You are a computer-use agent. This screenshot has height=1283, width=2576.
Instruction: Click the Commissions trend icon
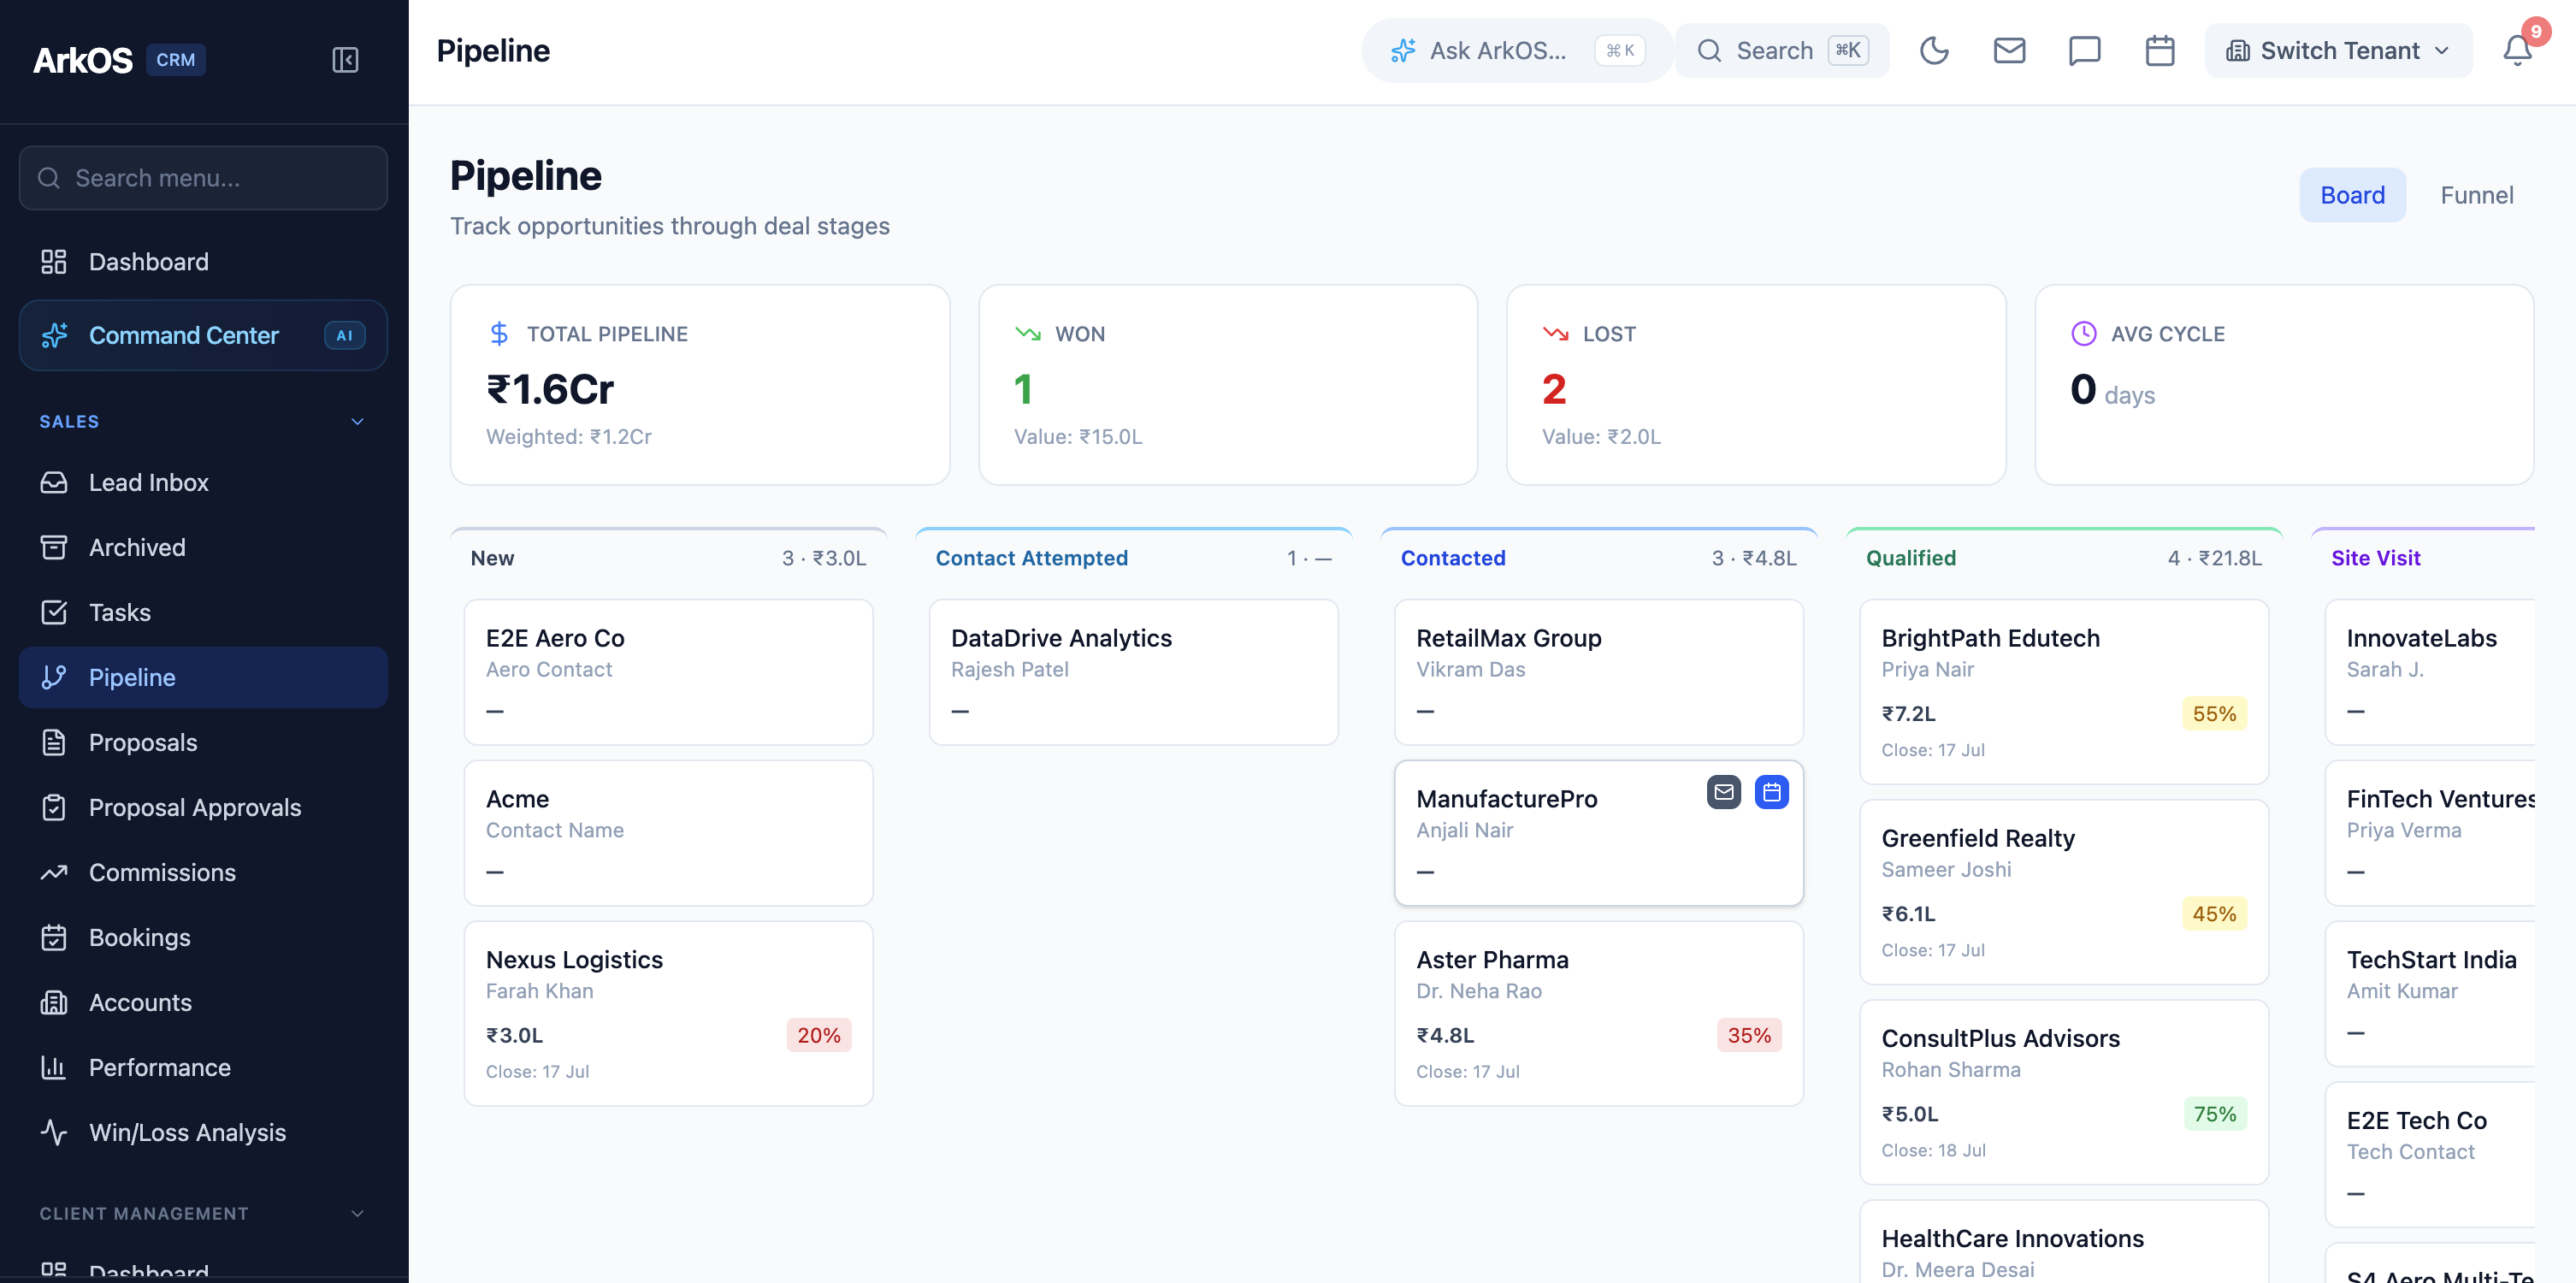[53, 873]
